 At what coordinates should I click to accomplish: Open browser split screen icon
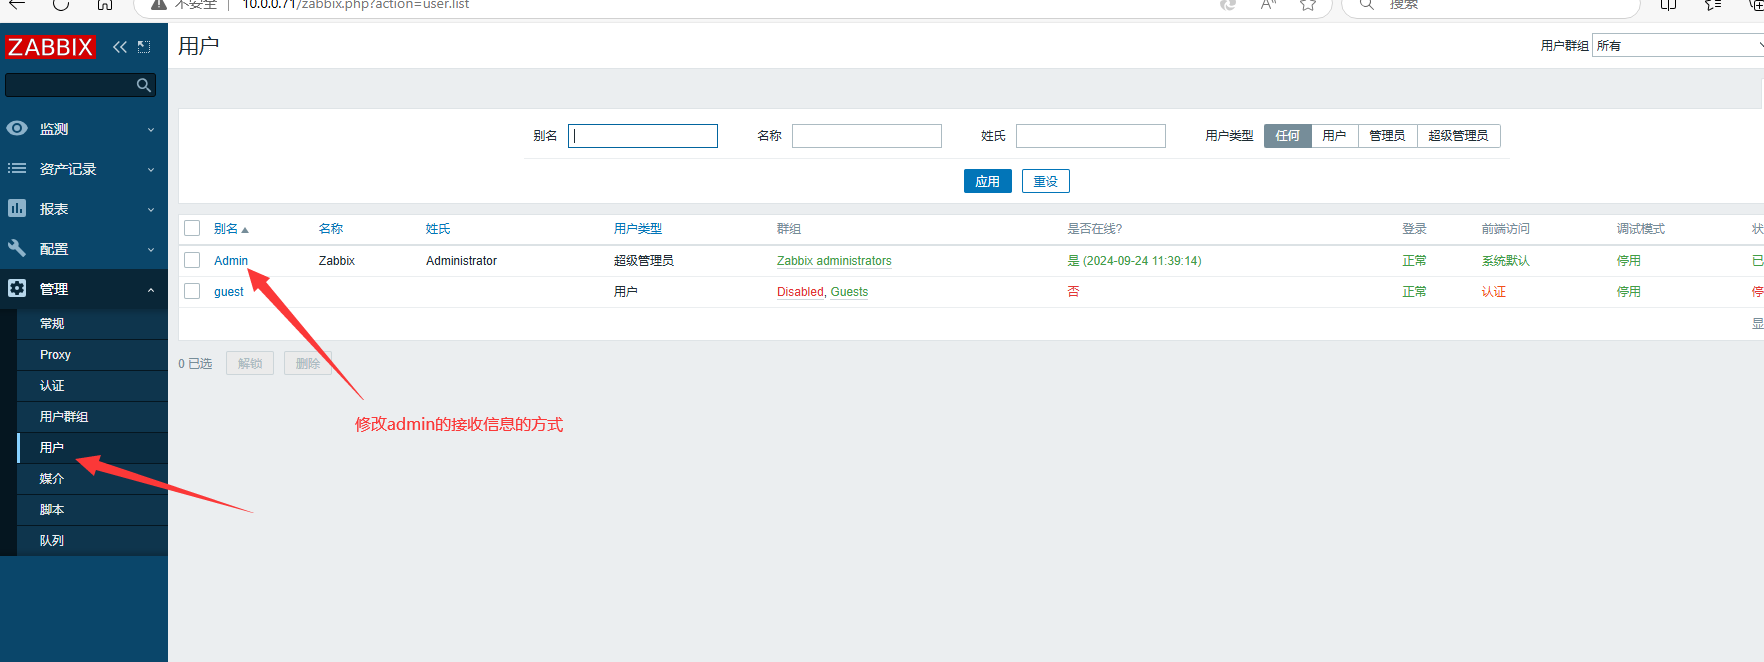(1668, 4)
